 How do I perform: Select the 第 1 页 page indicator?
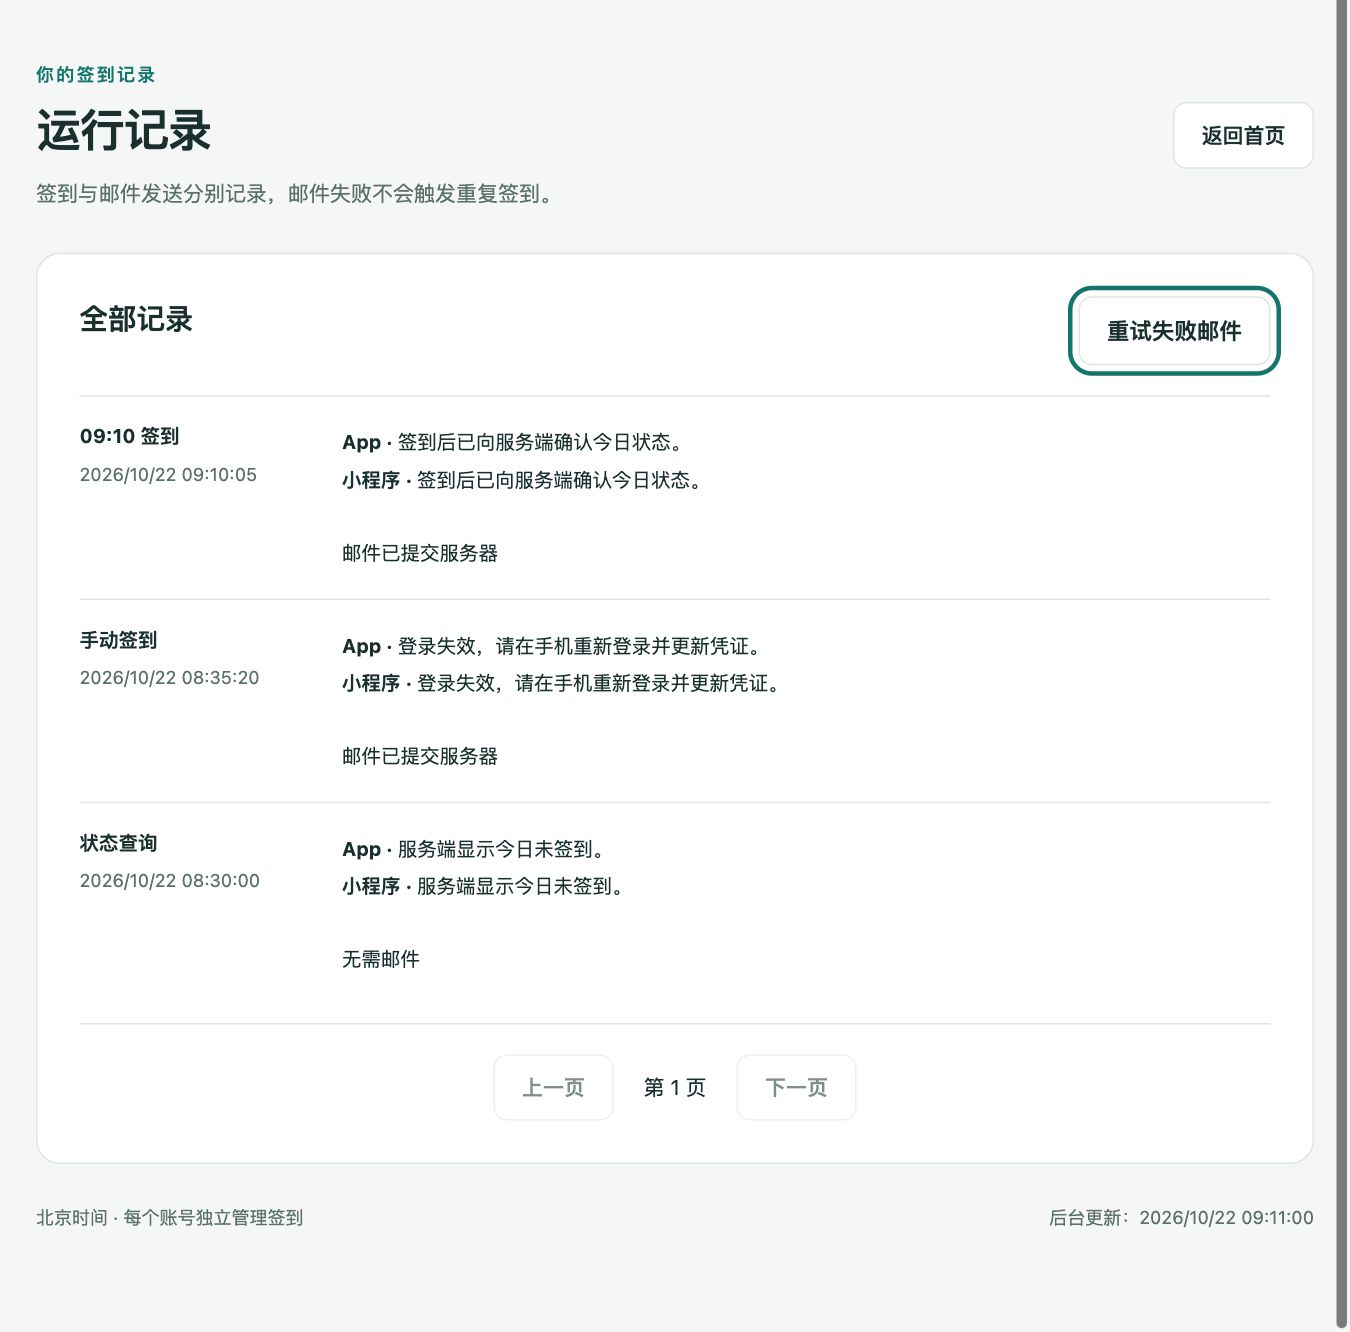pos(675,1087)
